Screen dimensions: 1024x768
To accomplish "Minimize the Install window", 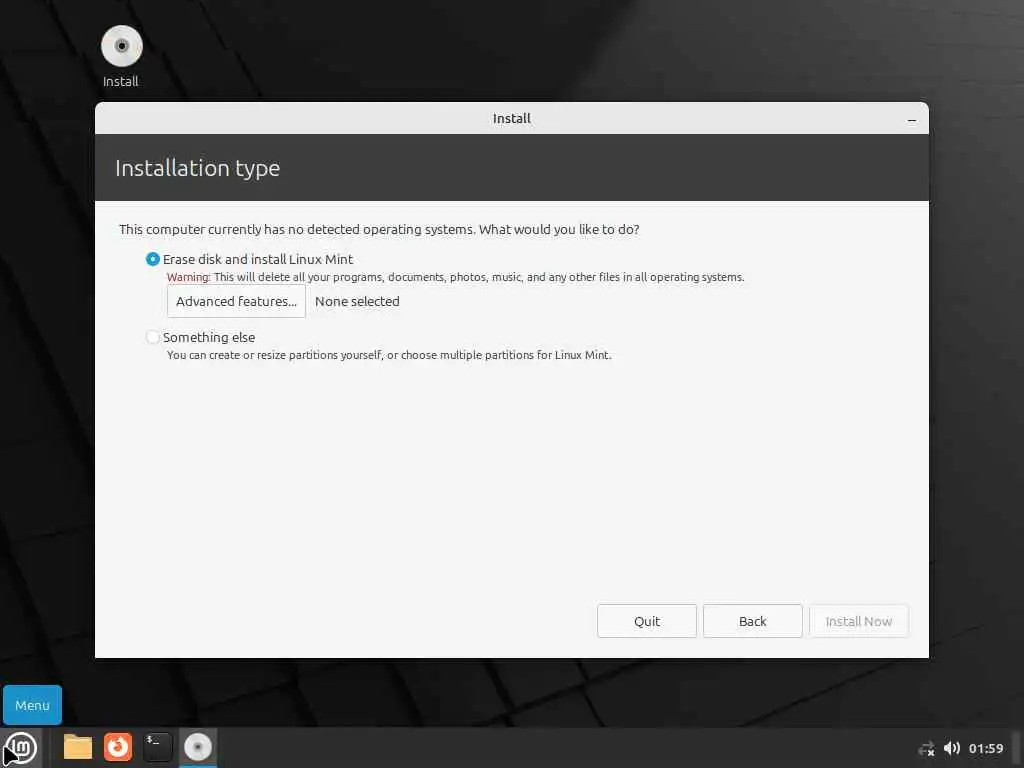I will (912, 120).
